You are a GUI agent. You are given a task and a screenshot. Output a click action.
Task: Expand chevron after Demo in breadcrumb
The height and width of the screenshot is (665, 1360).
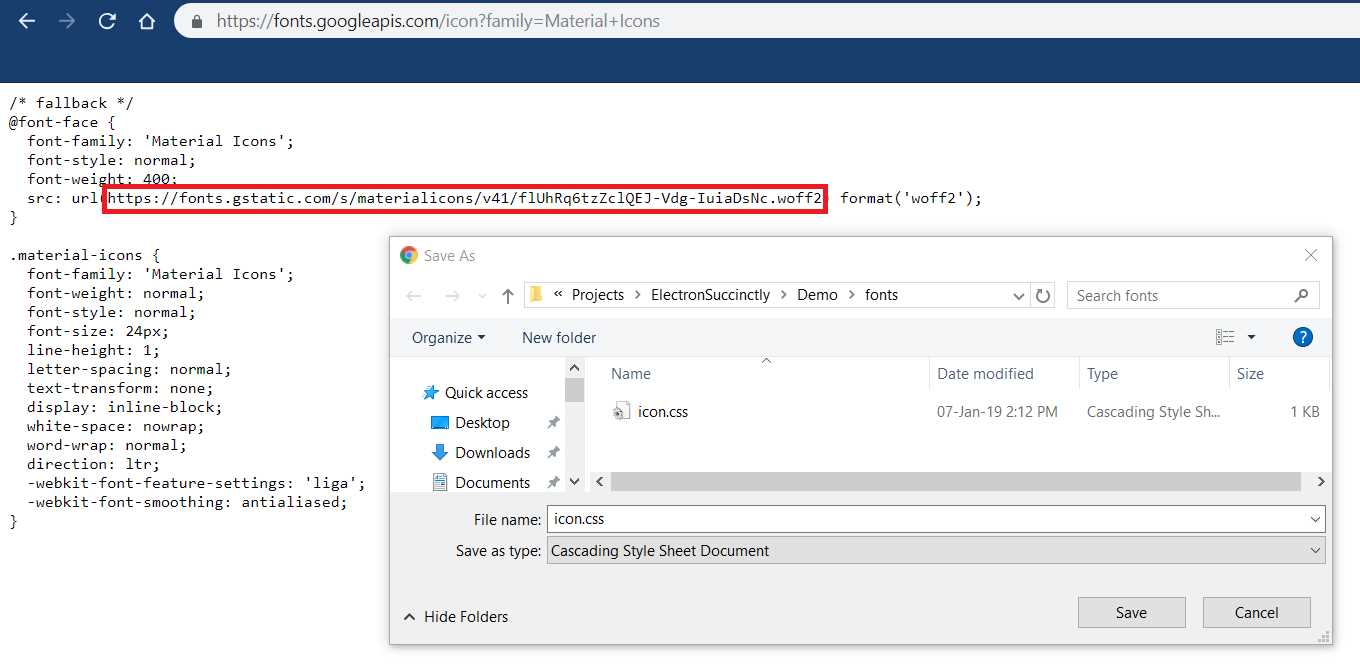coord(851,295)
